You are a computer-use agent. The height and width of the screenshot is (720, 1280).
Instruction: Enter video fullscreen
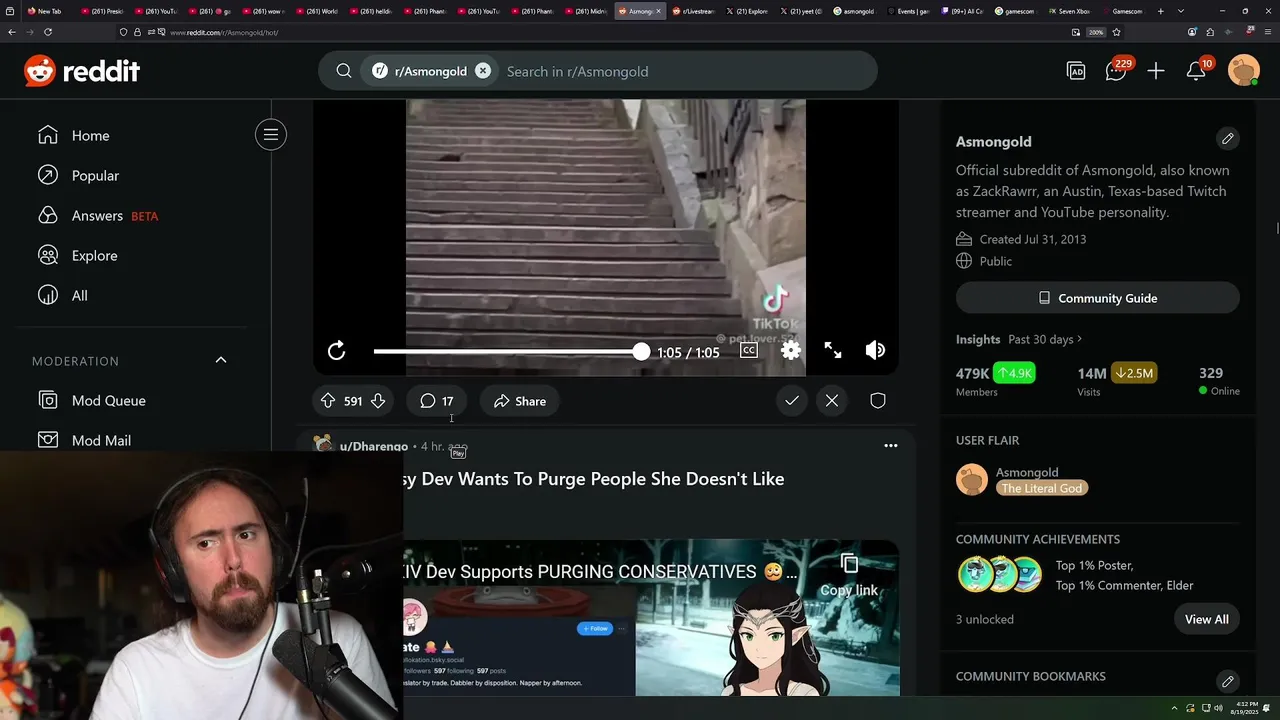(833, 350)
